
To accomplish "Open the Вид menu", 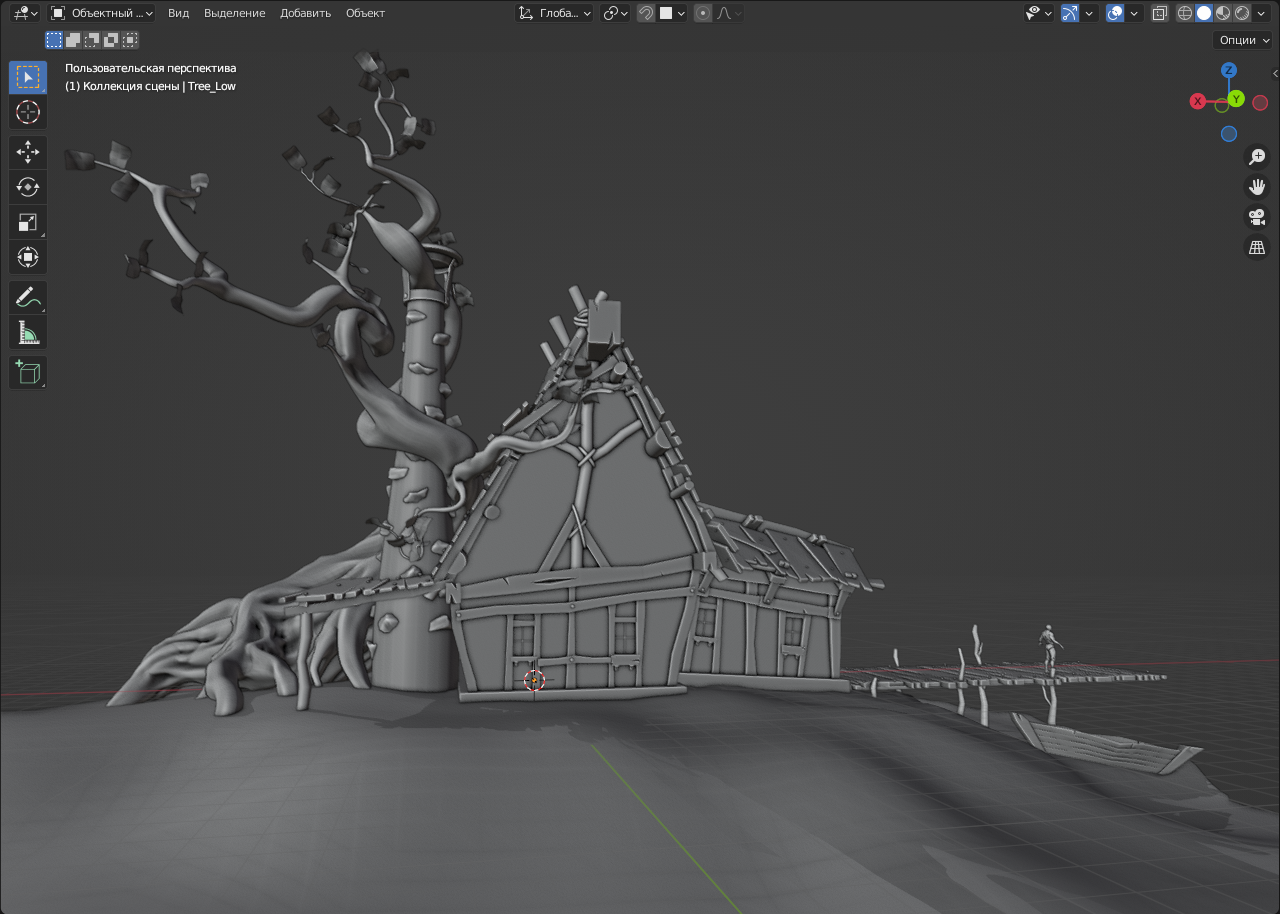I will [x=178, y=13].
